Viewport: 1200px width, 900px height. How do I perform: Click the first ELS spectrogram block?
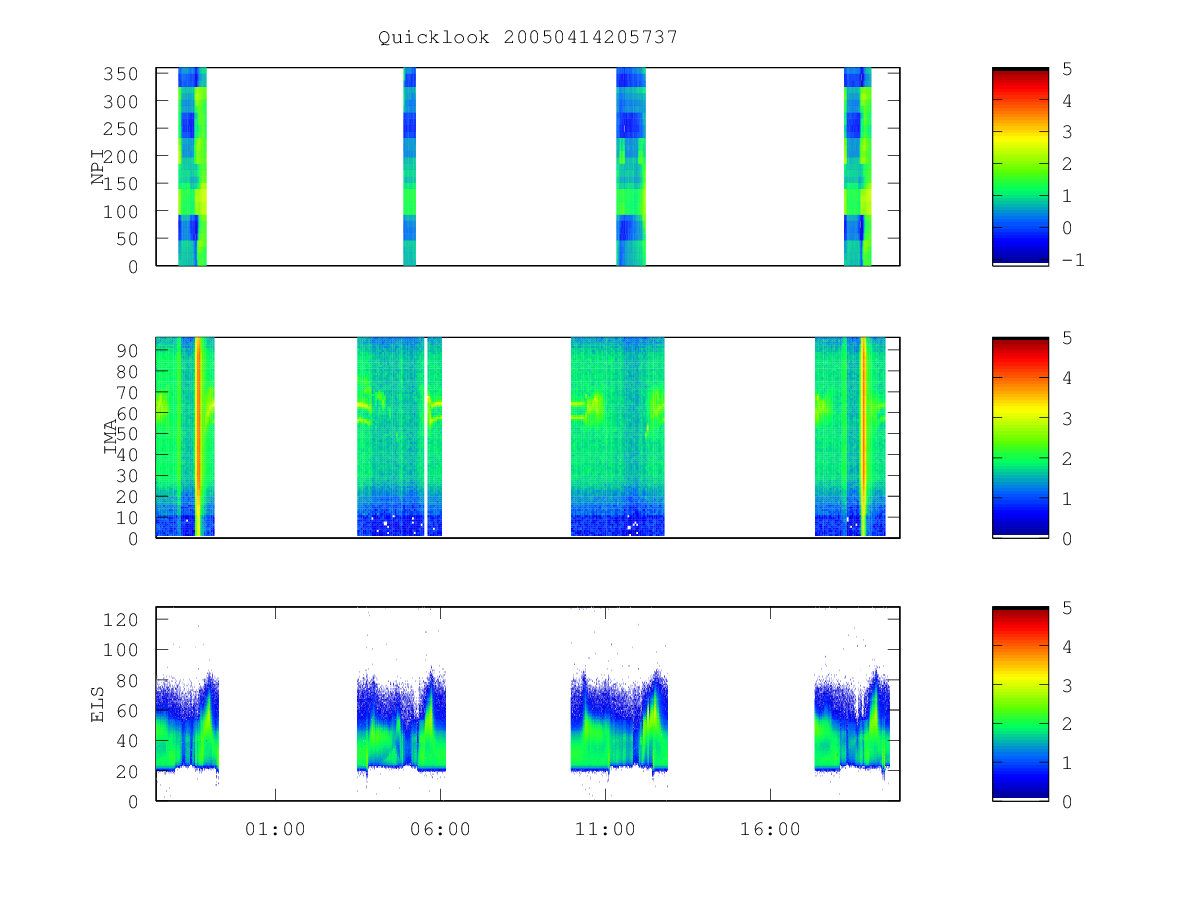tap(187, 722)
